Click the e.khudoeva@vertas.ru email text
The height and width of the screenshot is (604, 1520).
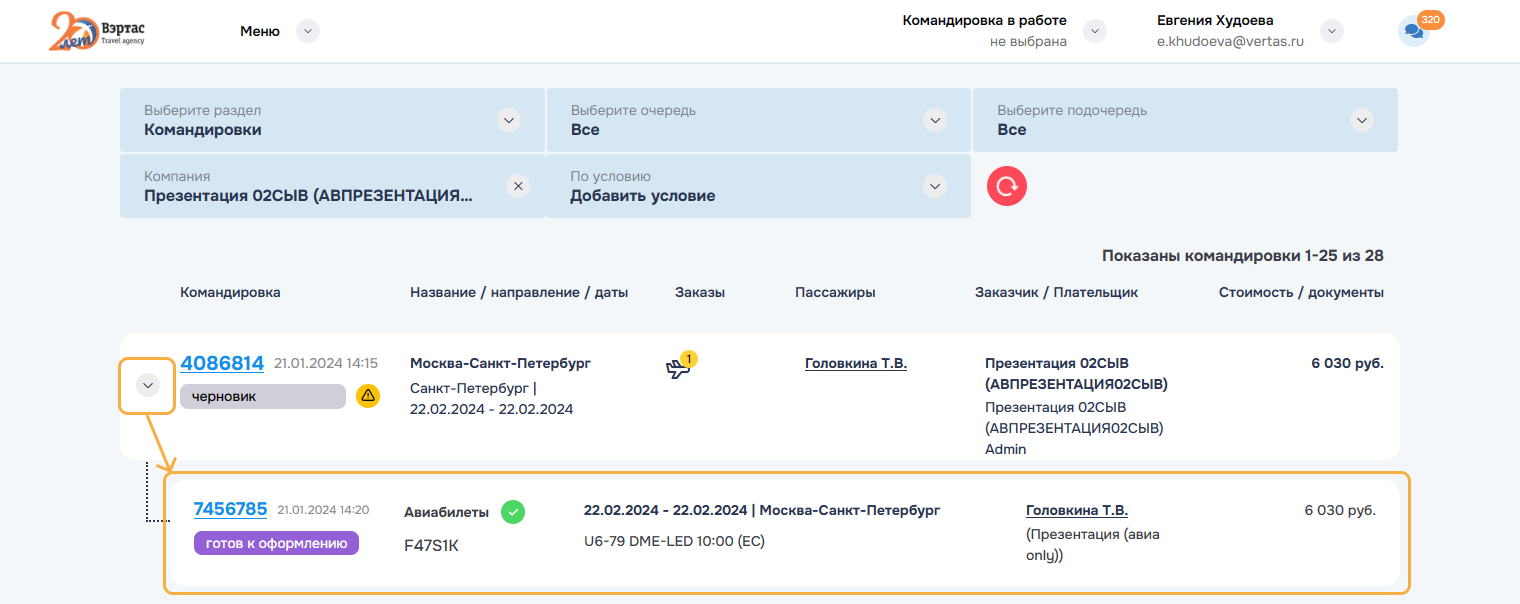click(1230, 42)
